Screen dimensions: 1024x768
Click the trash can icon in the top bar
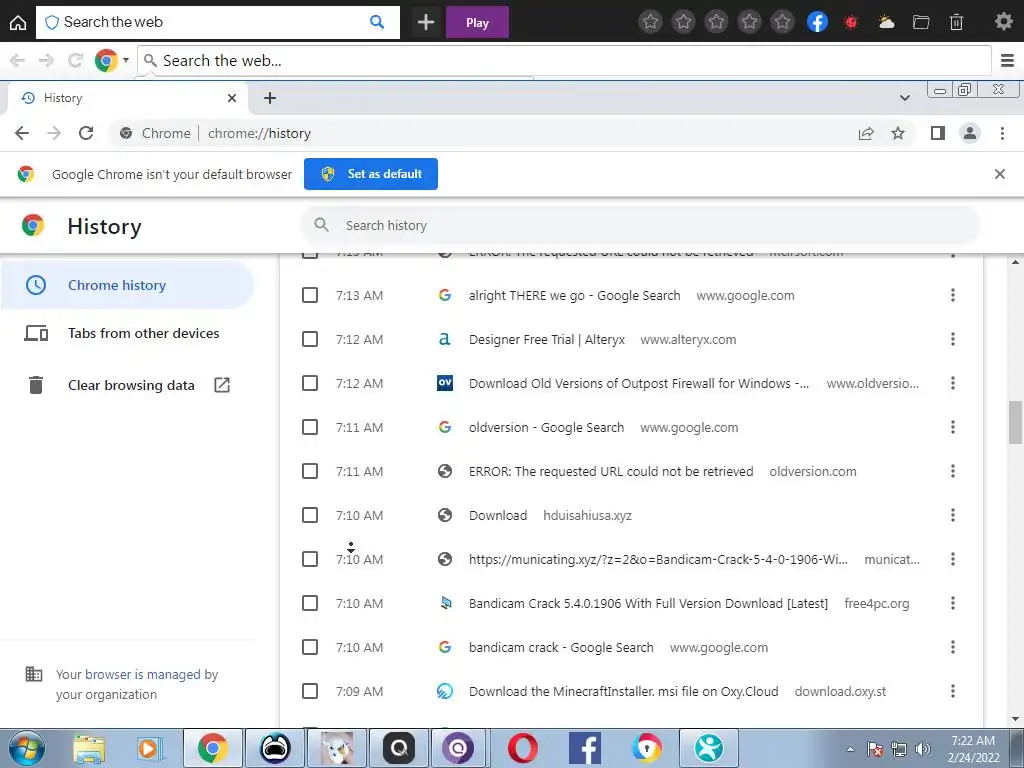point(956,22)
